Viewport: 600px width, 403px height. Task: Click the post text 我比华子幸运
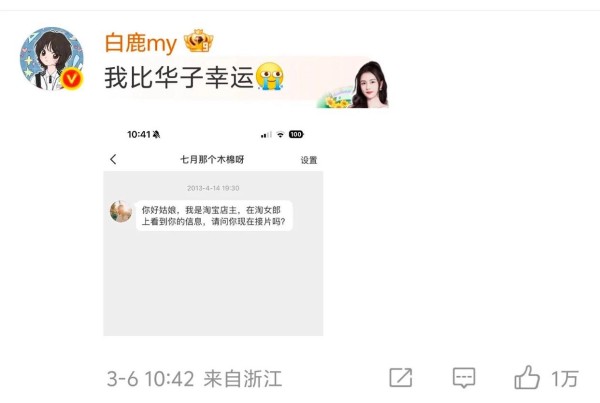[179, 77]
